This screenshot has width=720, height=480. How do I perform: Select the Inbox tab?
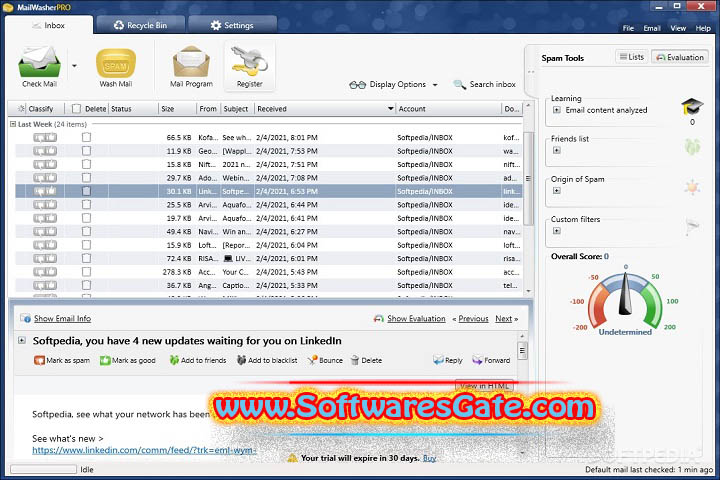(x=49, y=25)
